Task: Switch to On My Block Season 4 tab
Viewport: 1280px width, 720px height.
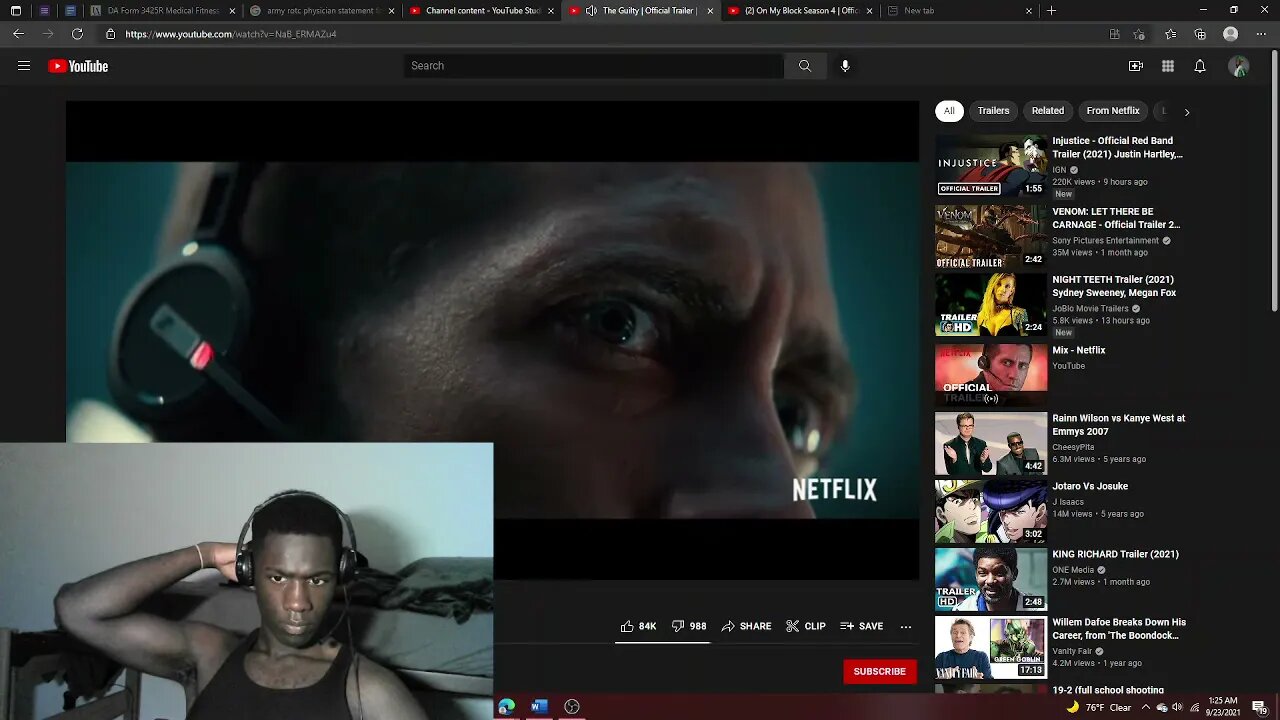Action: pos(800,10)
